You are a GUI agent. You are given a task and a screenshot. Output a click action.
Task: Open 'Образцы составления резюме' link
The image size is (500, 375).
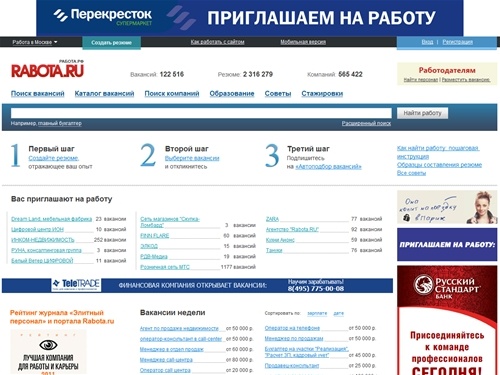(x=439, y=165)
